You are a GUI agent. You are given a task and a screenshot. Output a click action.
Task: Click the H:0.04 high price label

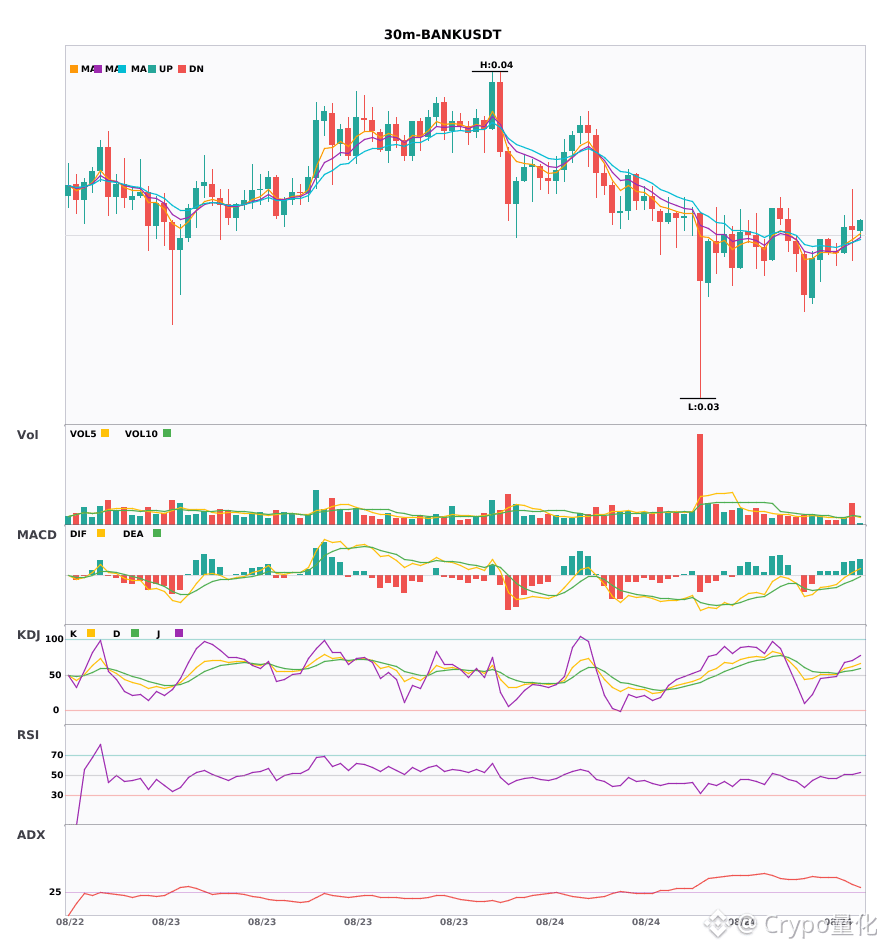pos(496,65)
